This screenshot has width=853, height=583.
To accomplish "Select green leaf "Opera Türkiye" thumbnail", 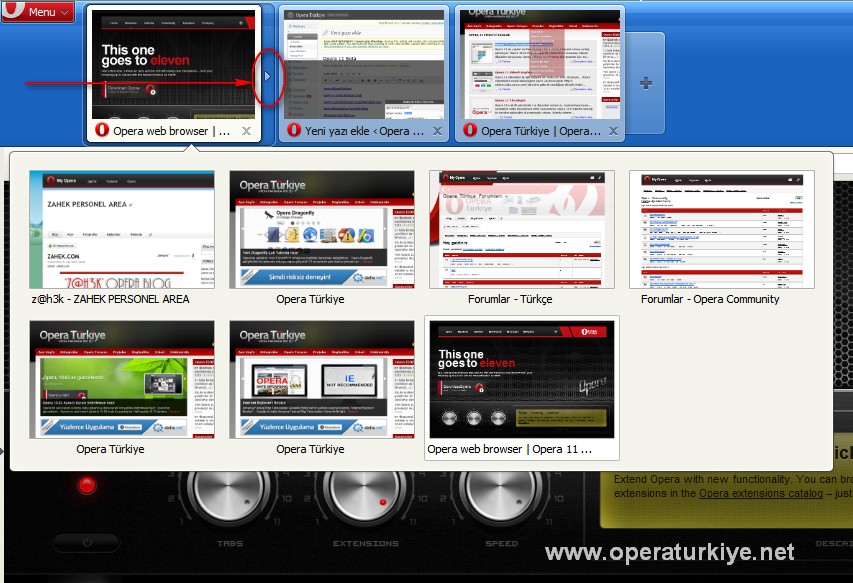I will [122, 380].
